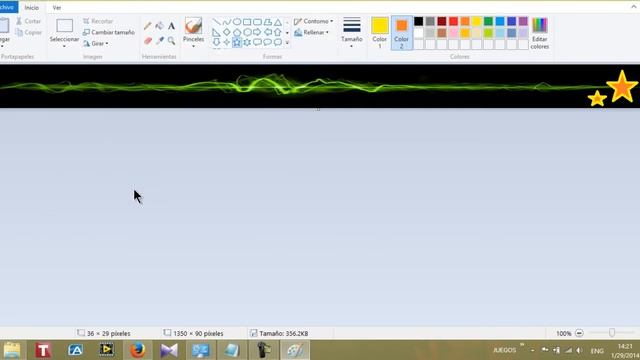Open the Seleccionar dropdown arrow
The image size is (640, 360).
64,46
